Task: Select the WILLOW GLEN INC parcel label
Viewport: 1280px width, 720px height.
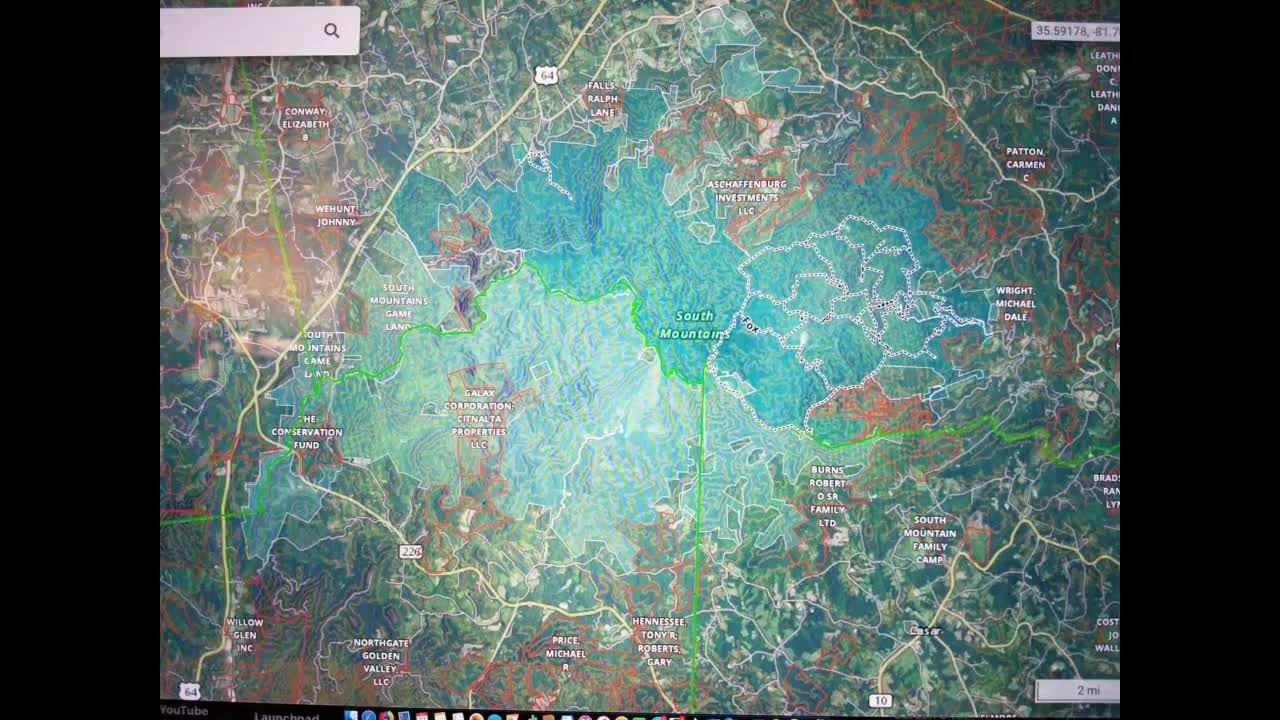Action: tap(245, 635)
